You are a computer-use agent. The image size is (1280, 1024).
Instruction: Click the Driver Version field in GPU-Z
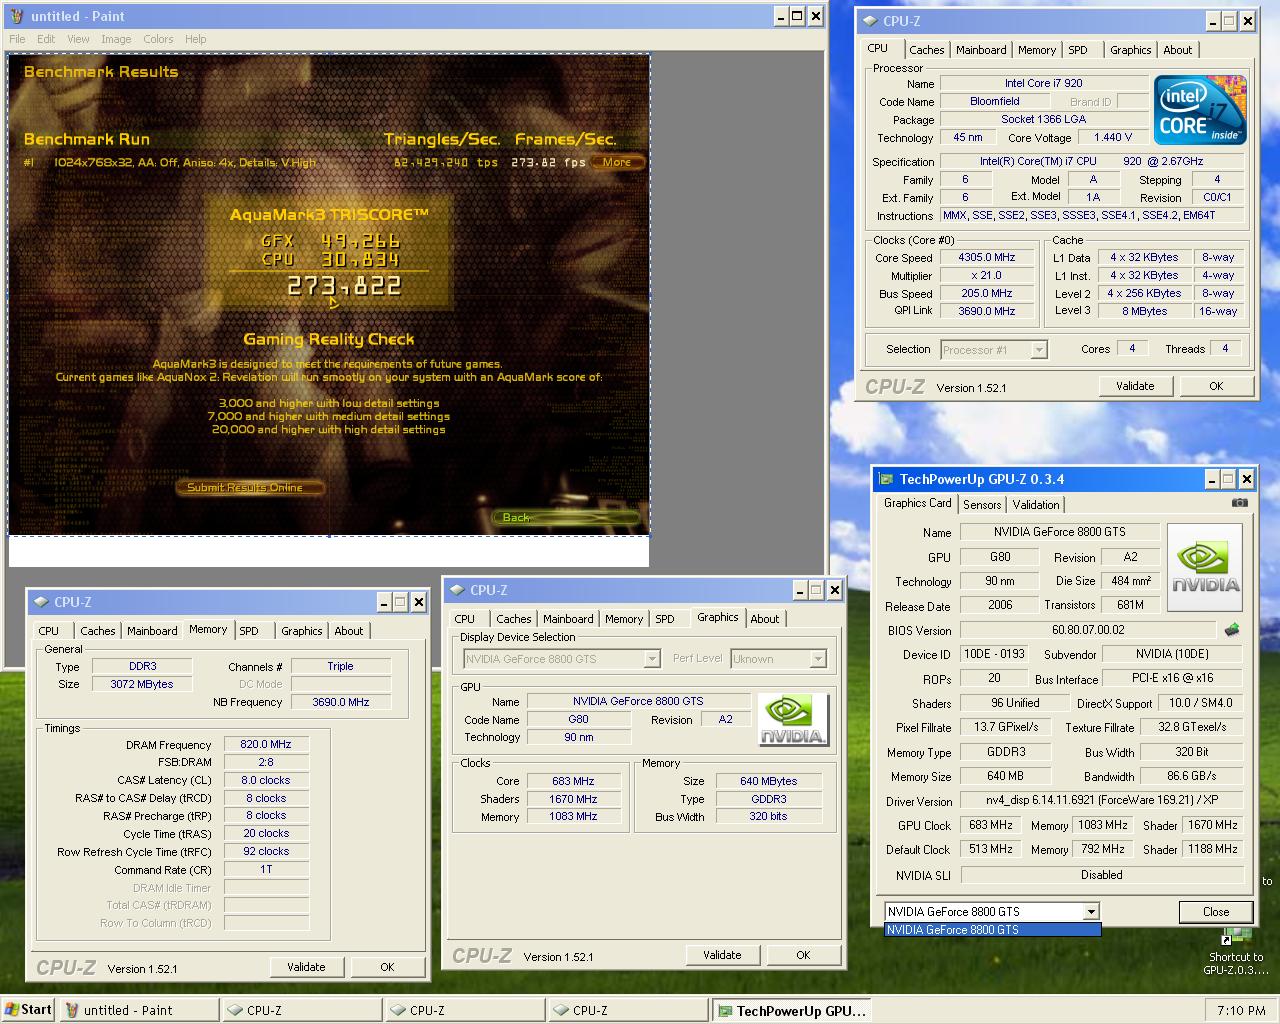click(x=1101, y=801)
